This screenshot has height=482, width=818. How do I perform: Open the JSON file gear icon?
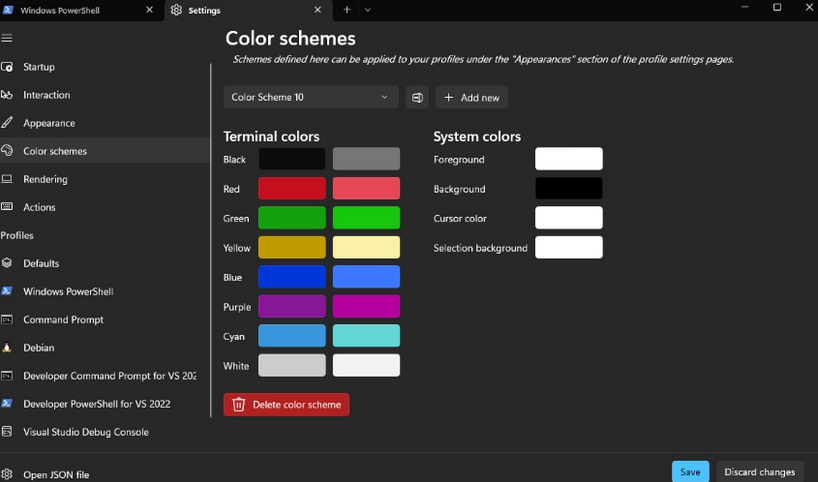click(x=7, y=474)
